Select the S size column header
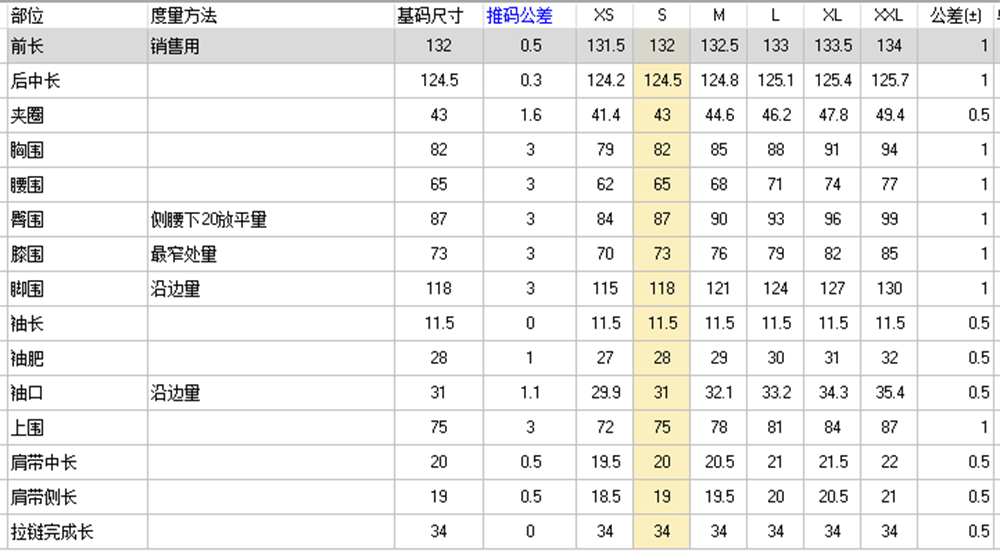 point(661,16)
